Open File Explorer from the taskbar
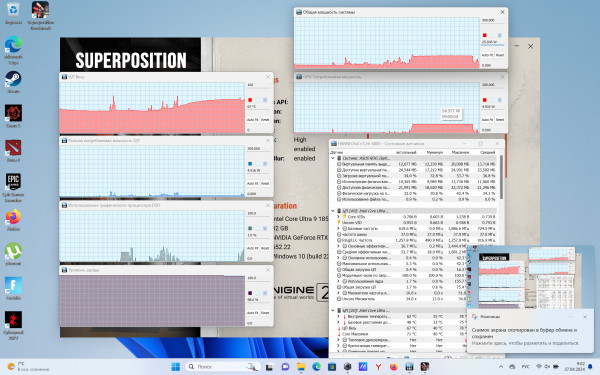600x375 pixels. click(x=301, y=367)
